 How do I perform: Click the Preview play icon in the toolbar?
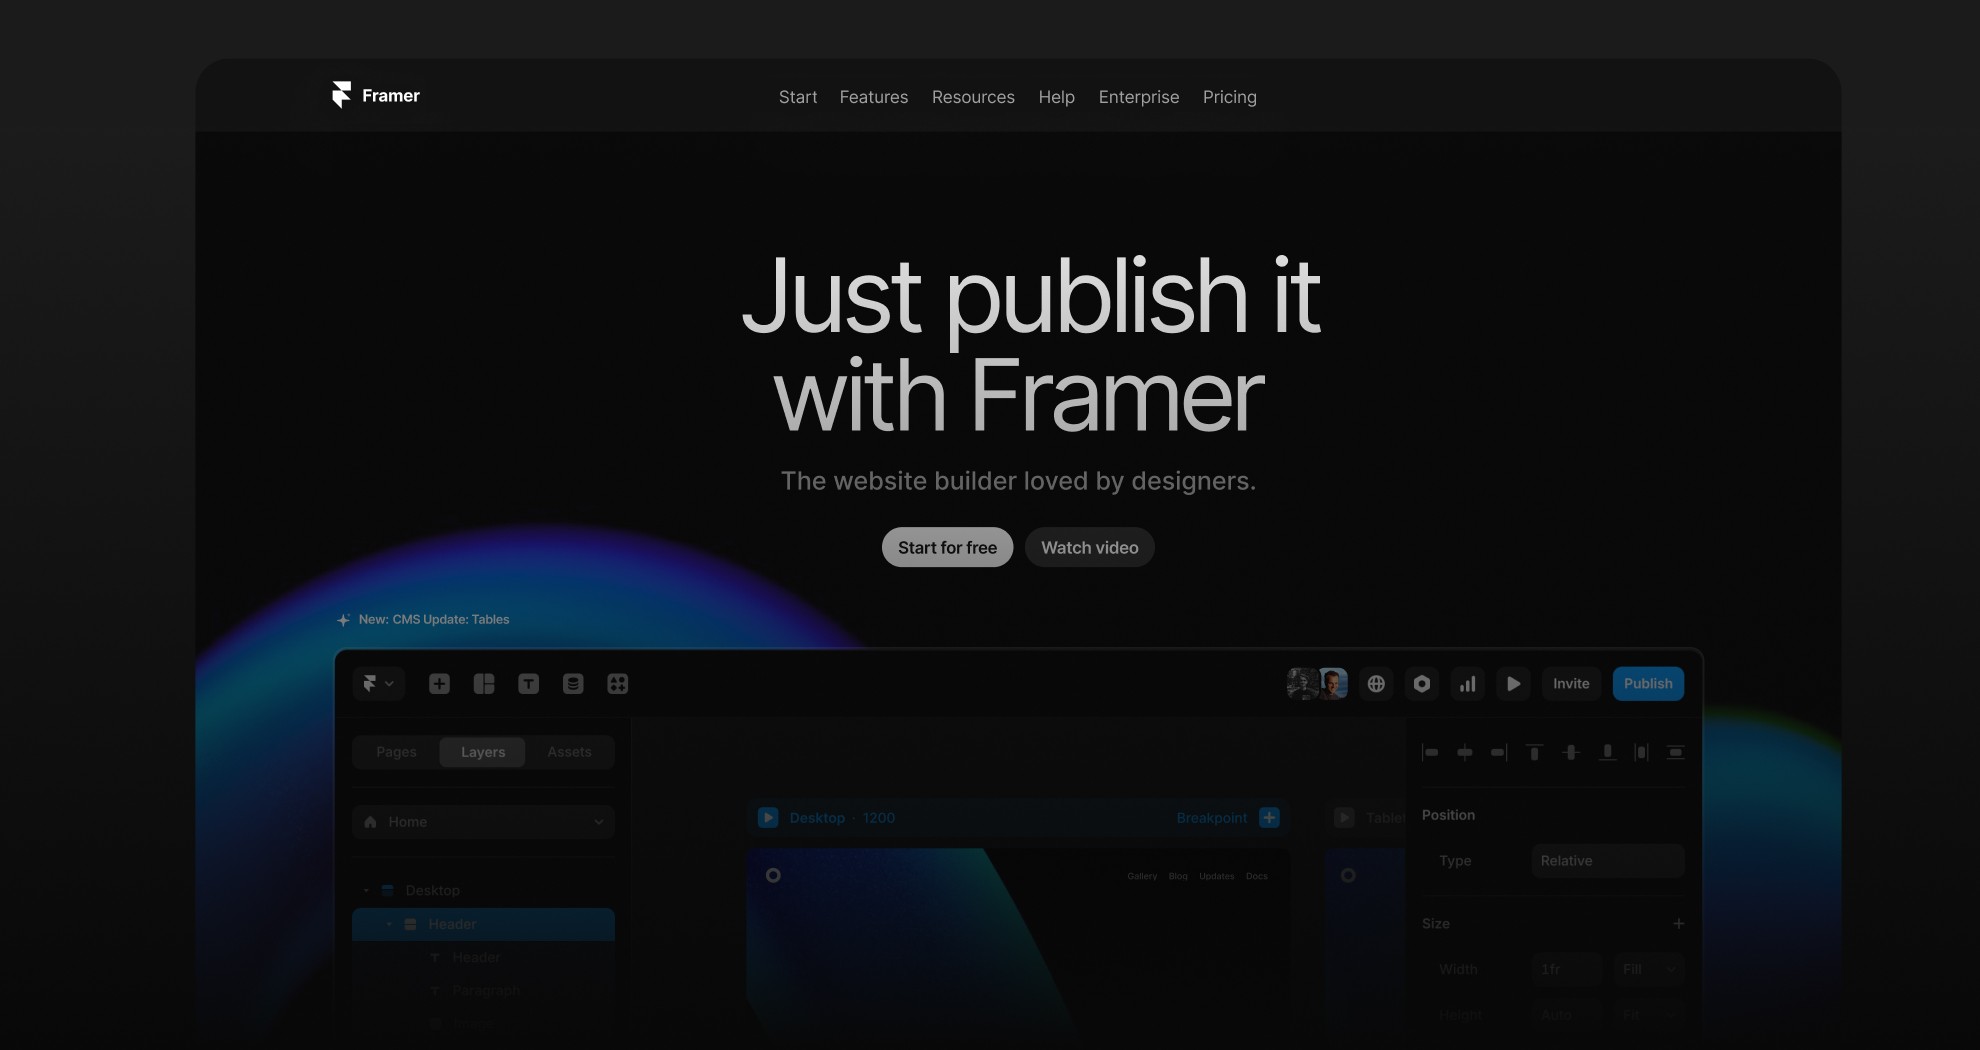[1513, 684]
